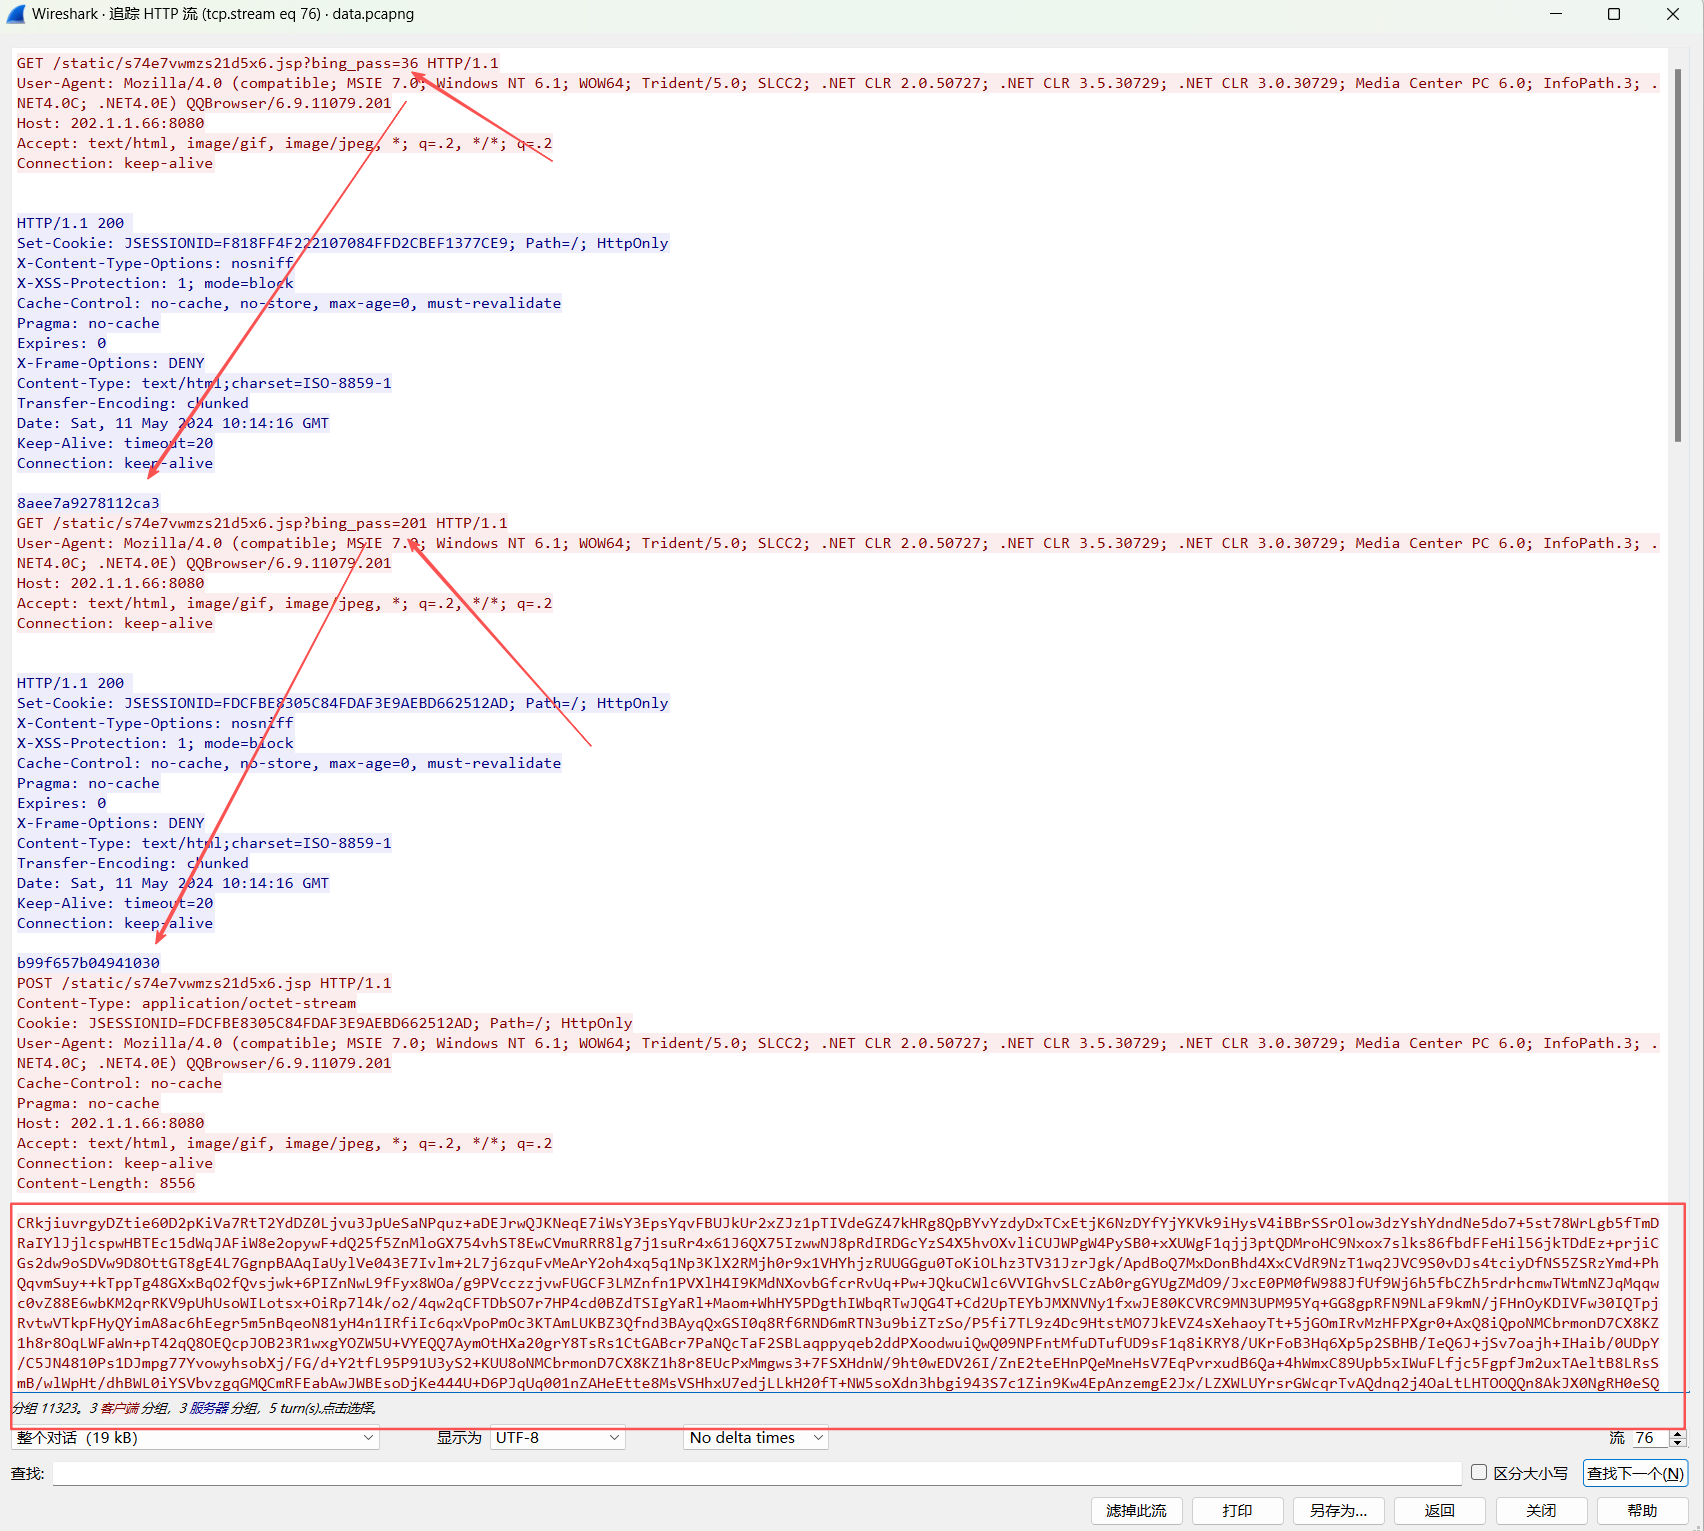Minimize the Wireshark follow-stream window
Viewport: 1704px width, 1531px height.
[x=1556, y=14]
